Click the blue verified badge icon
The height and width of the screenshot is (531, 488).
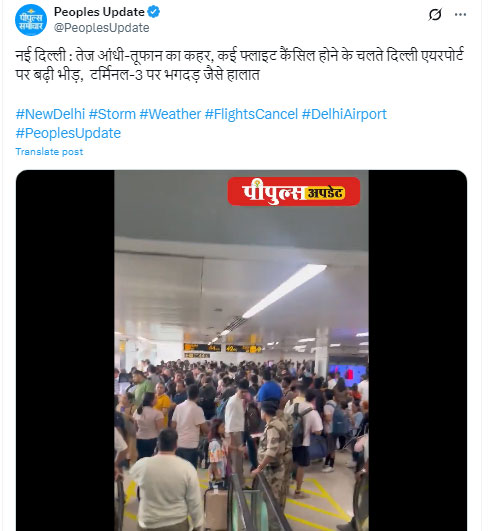[x=154, y=12]
